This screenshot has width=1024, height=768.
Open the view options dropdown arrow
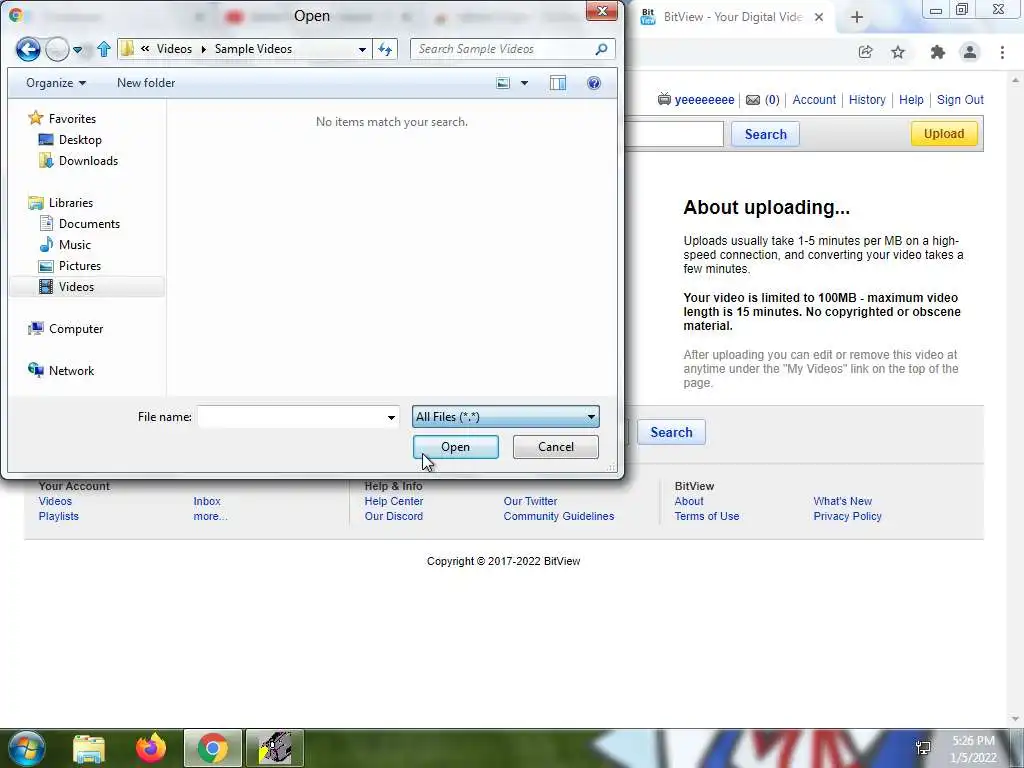(524, 83)
